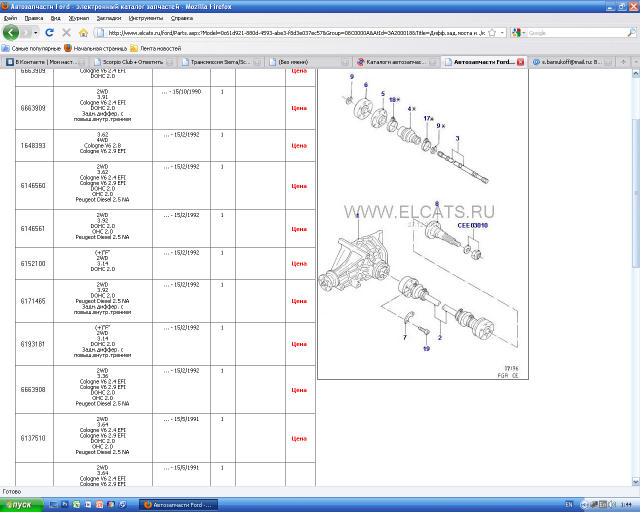Open the search engine selector dropdown

[x=525, y=32]
